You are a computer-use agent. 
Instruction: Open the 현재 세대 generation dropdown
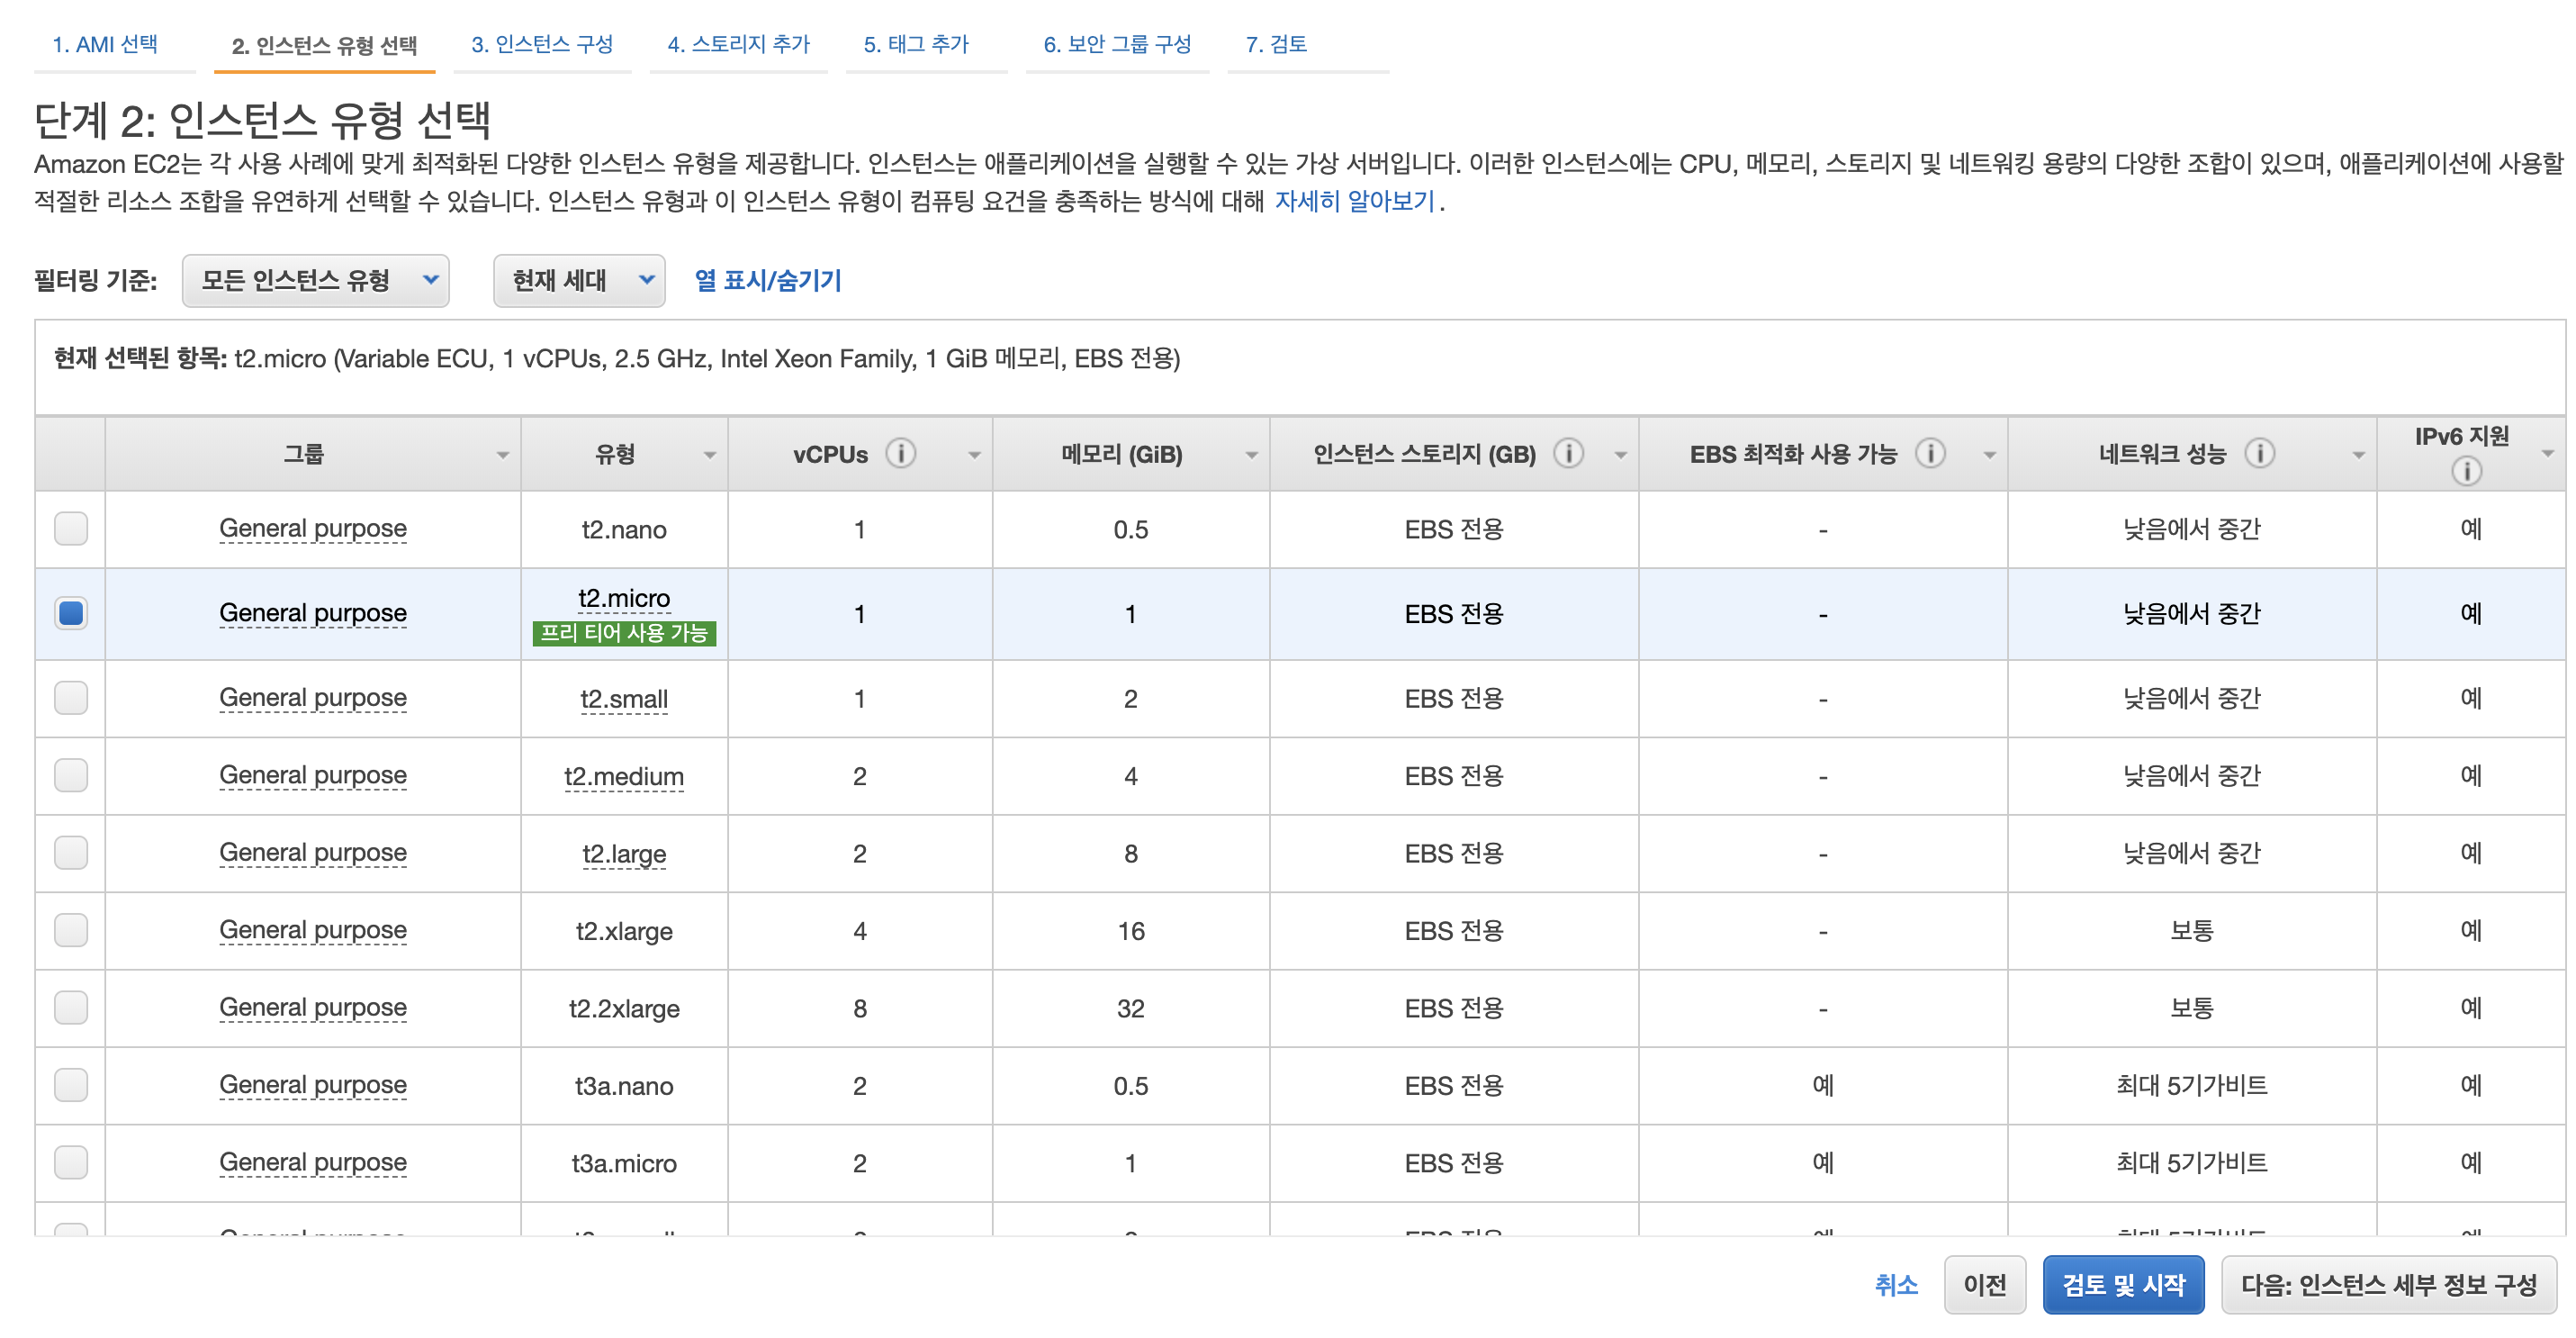tap(579, 281)
